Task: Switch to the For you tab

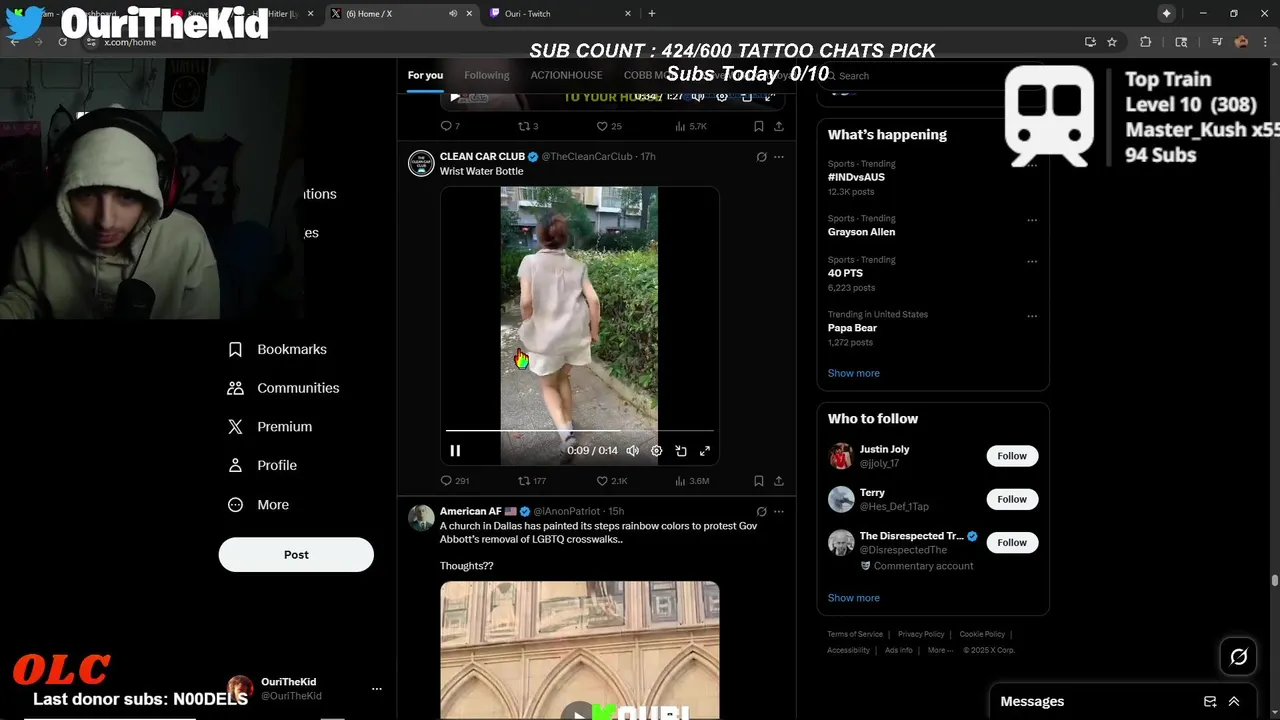Action: [x=425, y=75]
